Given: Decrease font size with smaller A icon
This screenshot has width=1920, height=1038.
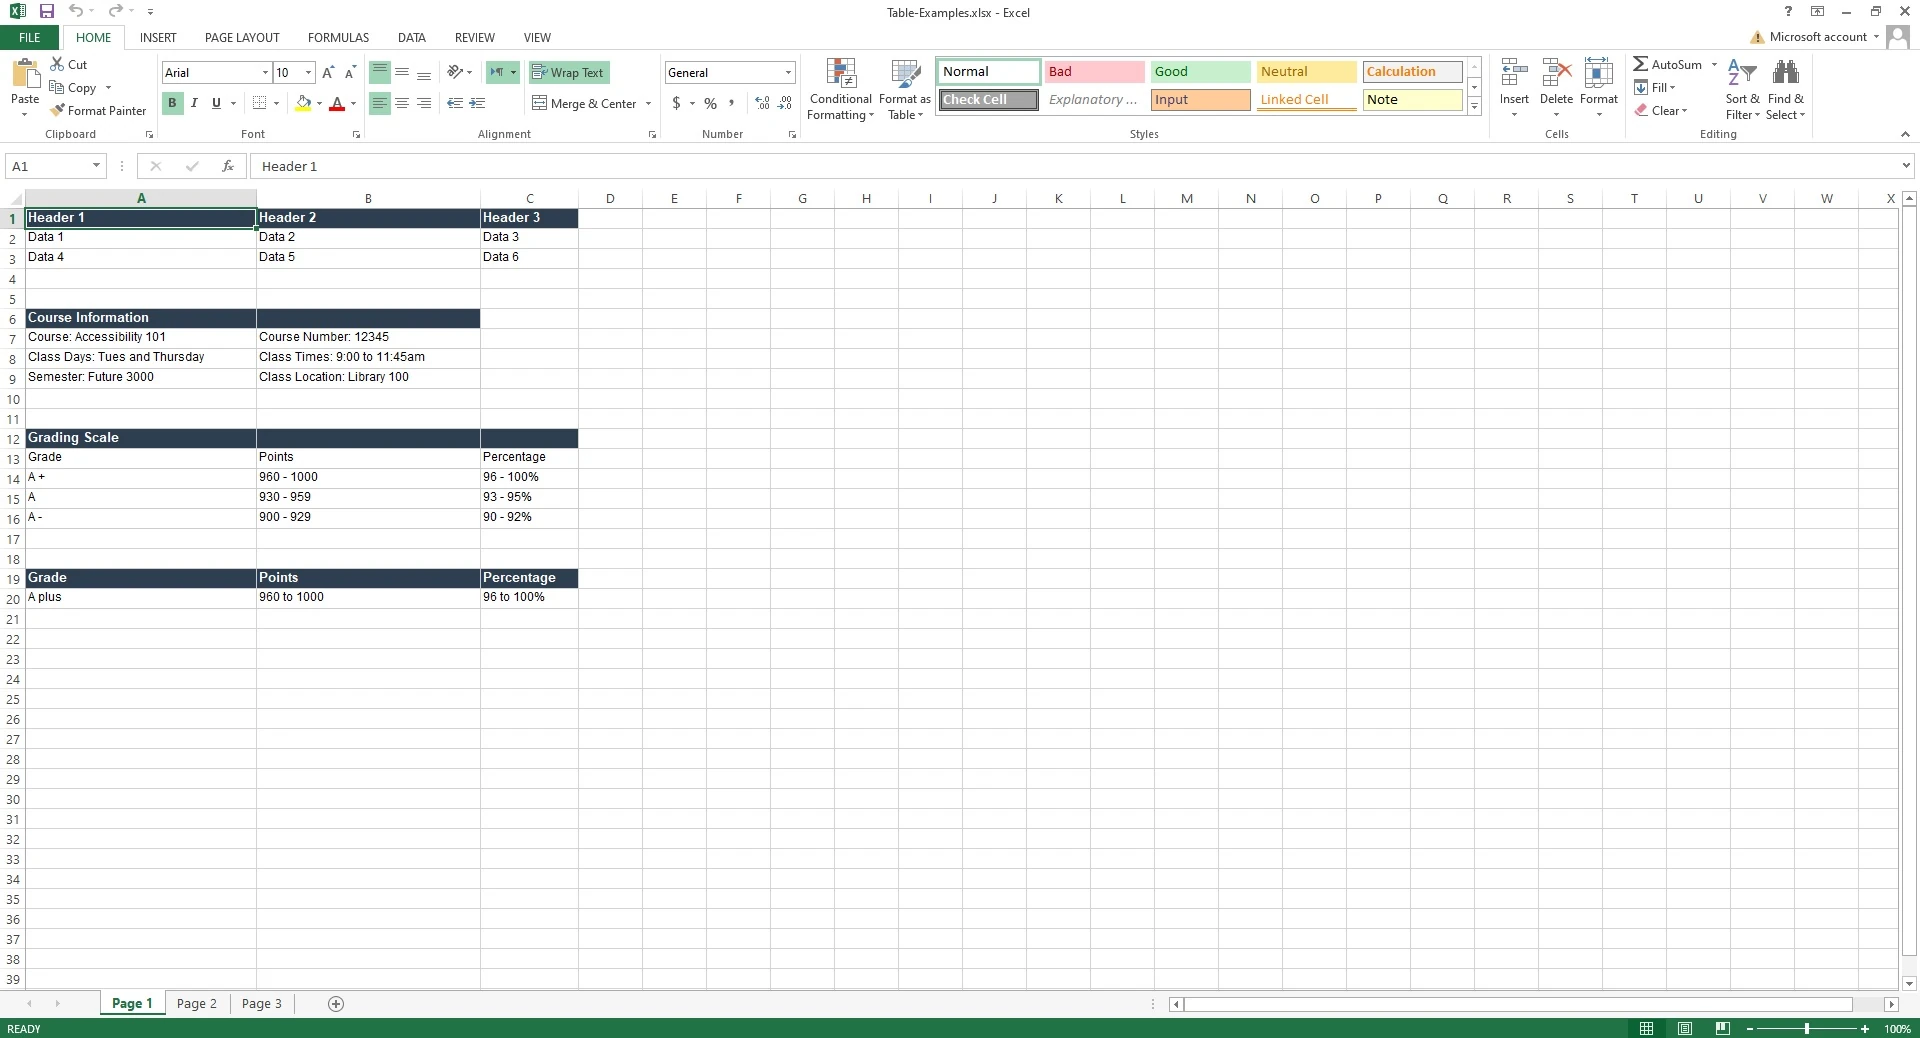Looking at the screenshot, I should [350, 73].
